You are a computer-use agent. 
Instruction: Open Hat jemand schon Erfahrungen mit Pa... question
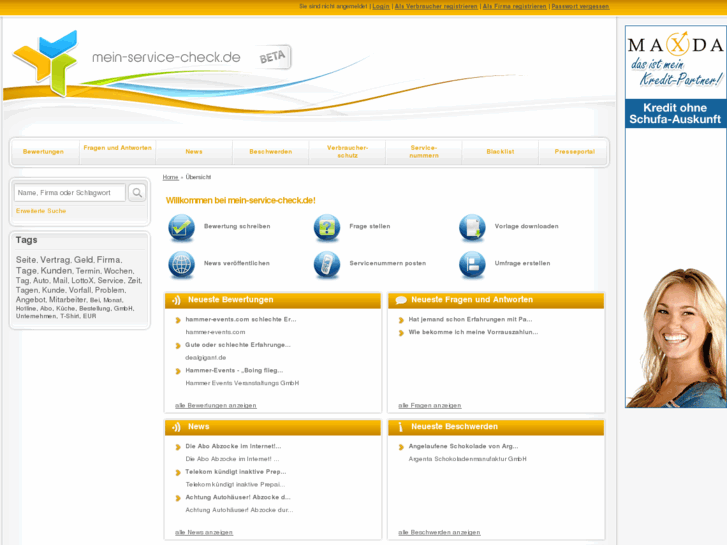pyautogui.click(x=470, y=320)
